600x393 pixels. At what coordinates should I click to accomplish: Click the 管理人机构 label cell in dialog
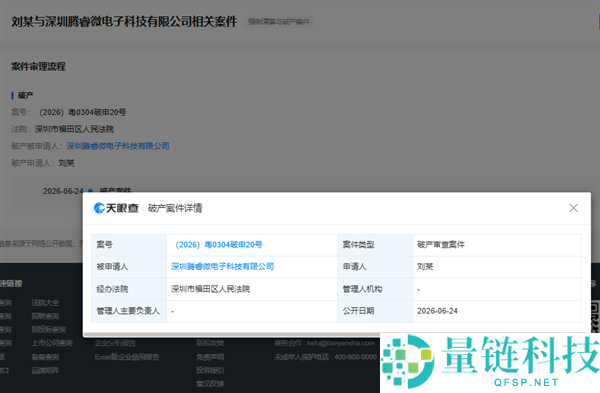point(375,289)
